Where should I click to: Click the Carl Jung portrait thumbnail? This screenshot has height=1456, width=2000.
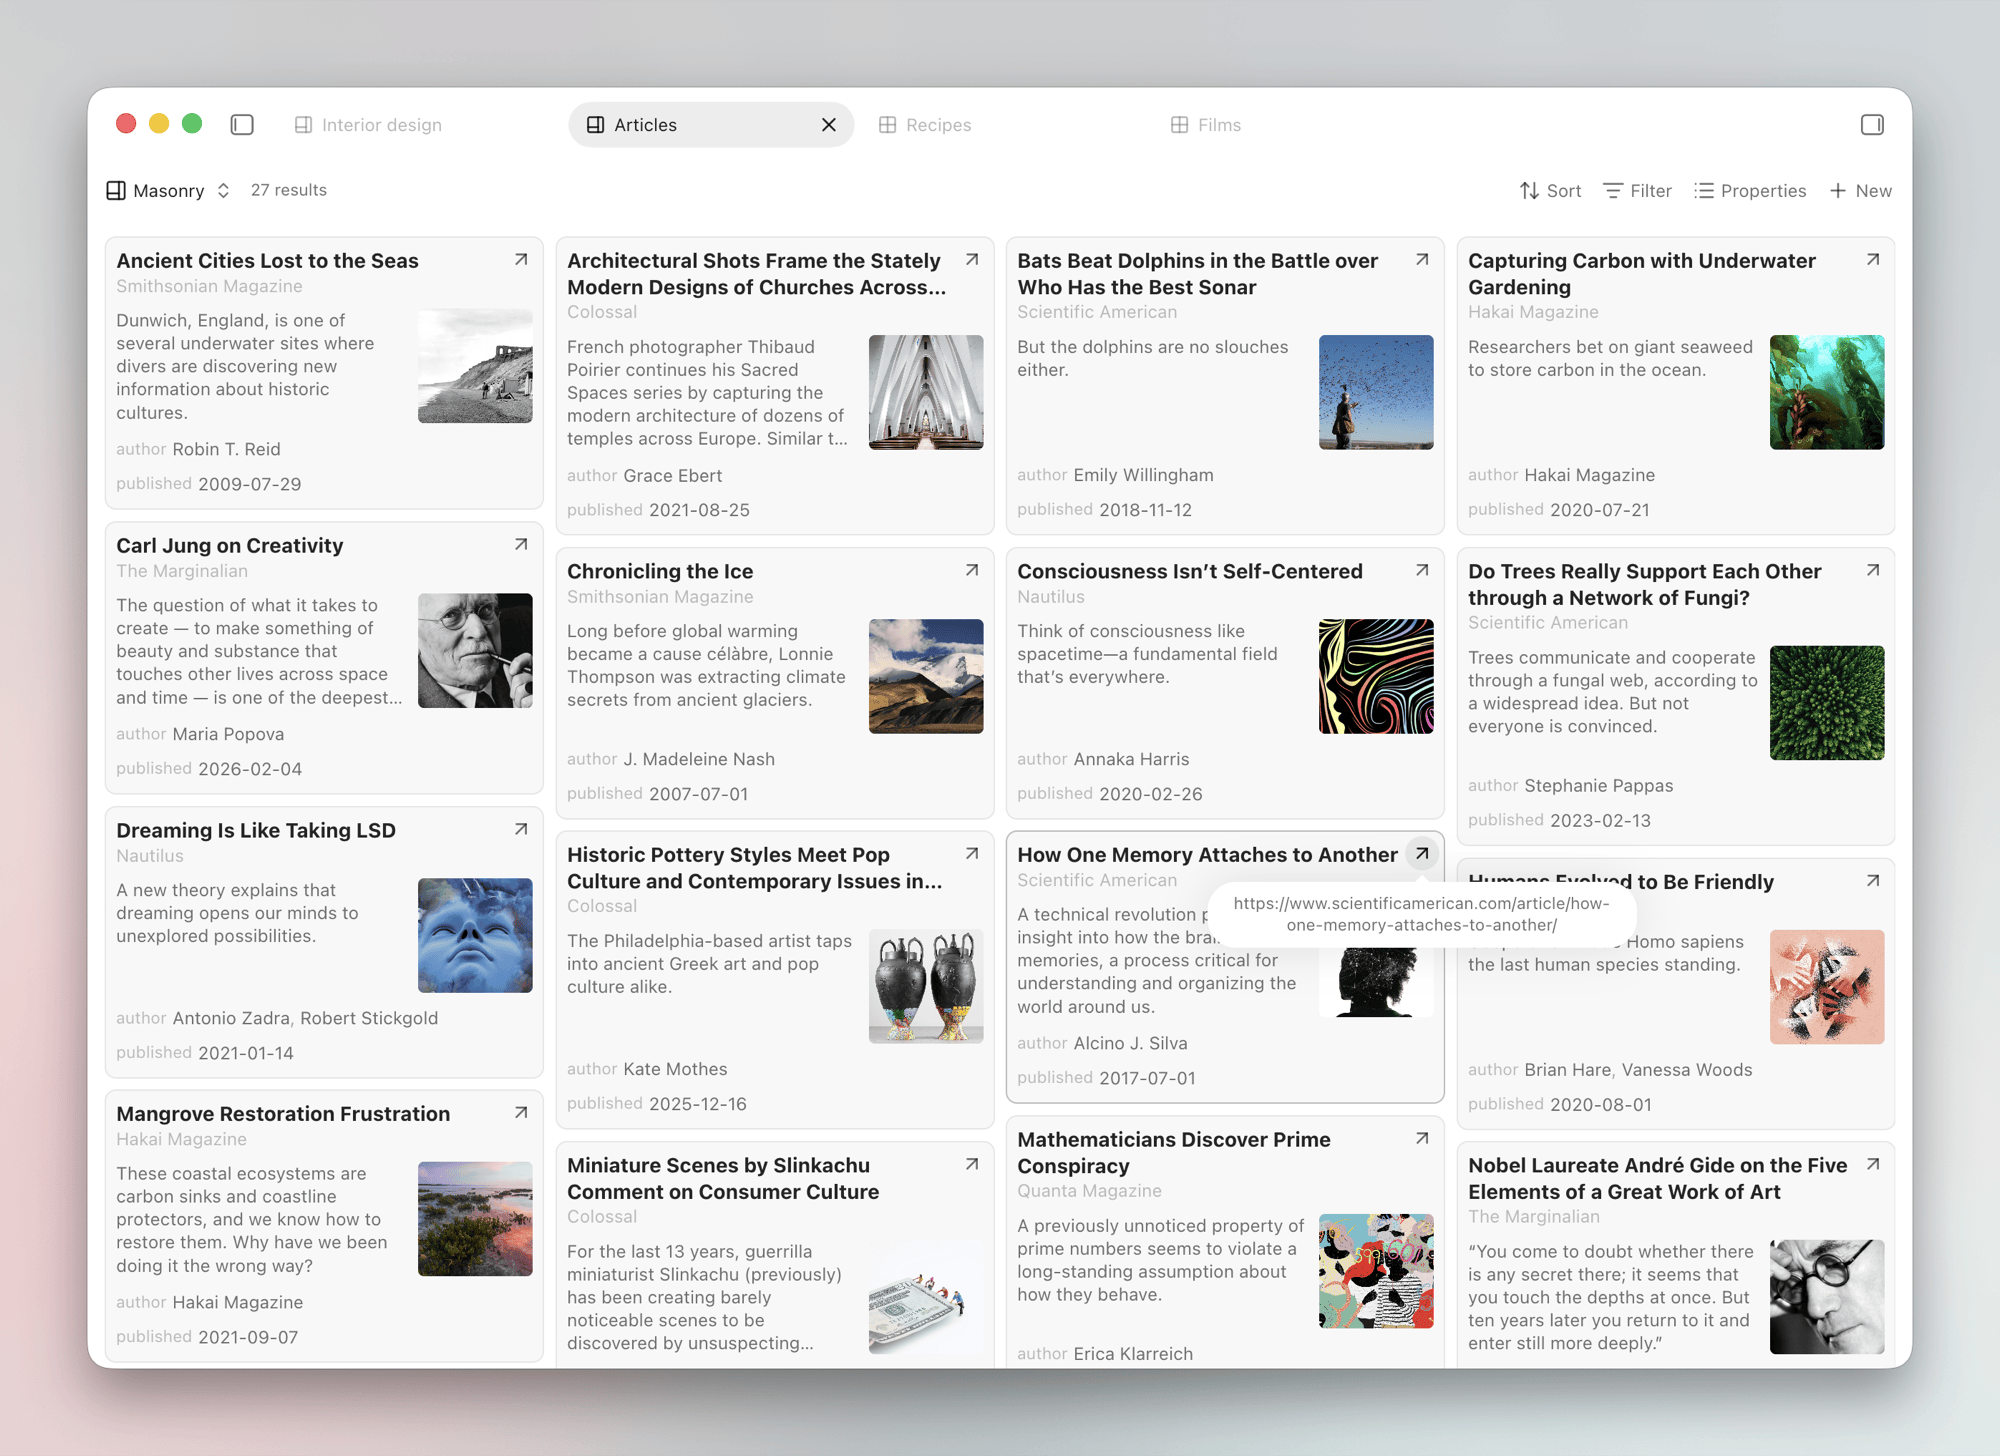click(x=476, y=651)
